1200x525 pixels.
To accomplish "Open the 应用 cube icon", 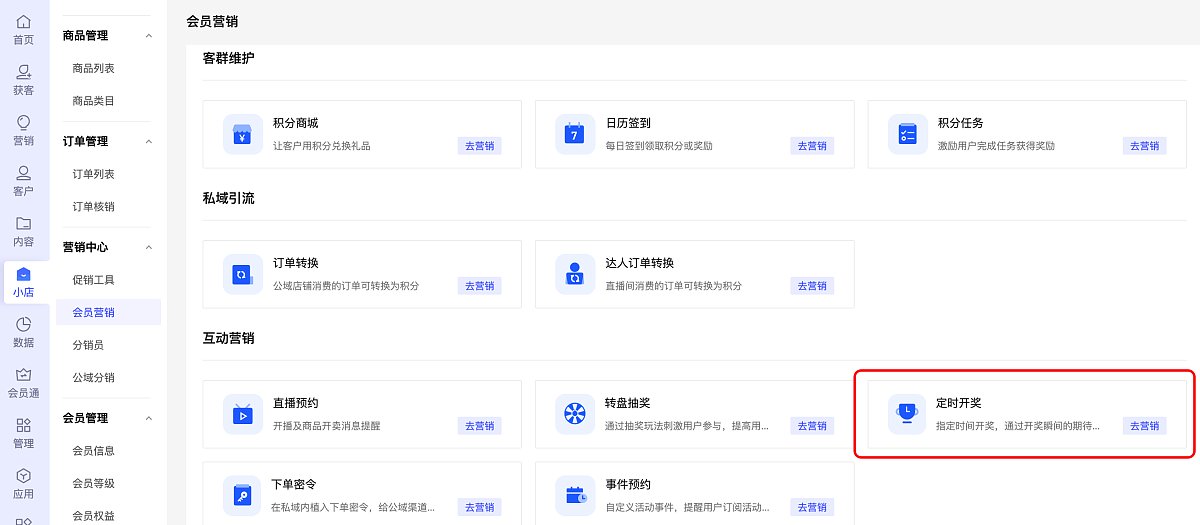I will pyautogui.click(x=23, y=476).
